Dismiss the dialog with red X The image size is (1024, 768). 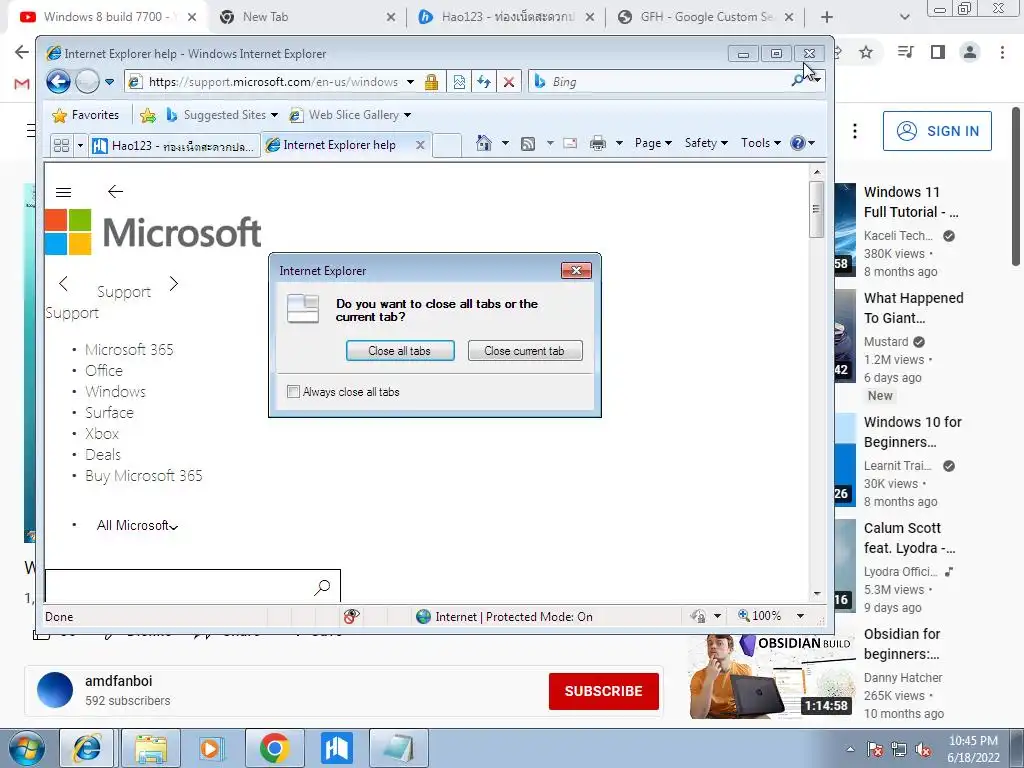pos(576,270)
